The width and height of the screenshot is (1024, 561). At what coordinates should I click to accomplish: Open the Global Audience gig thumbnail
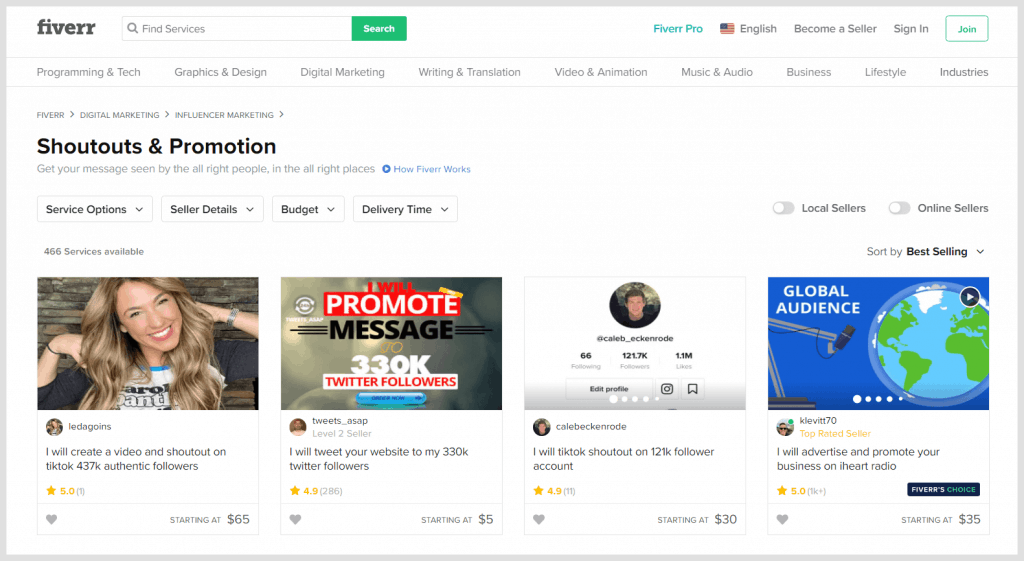878,344
